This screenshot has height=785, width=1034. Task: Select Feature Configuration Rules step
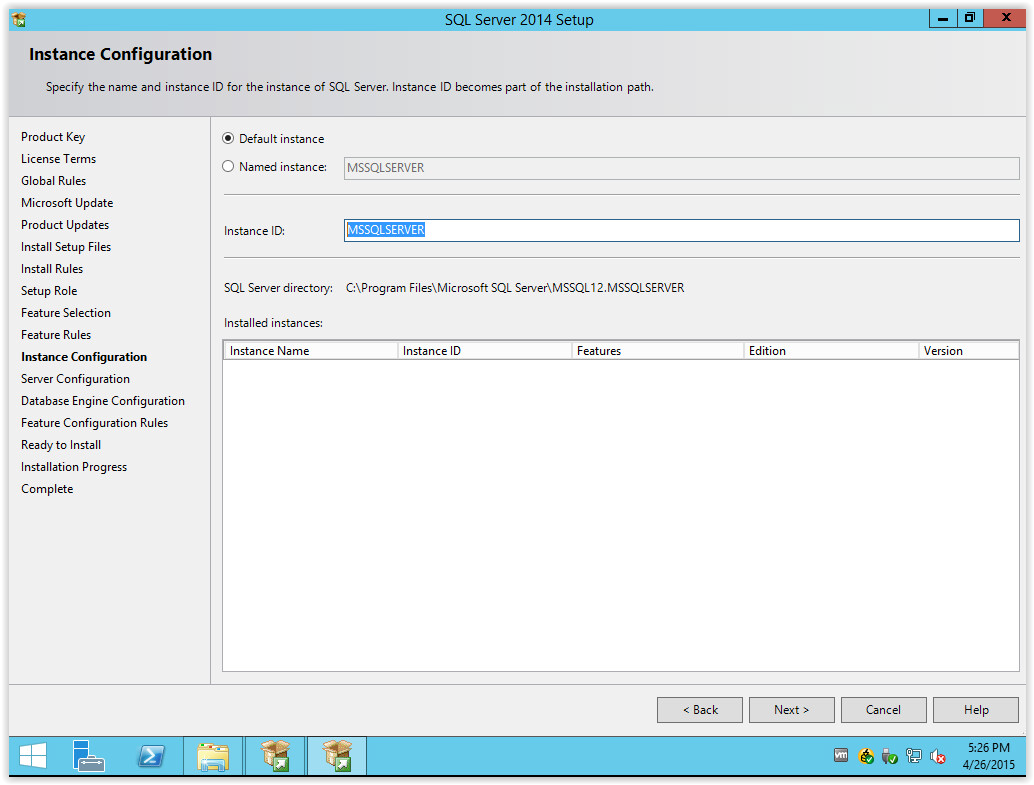tap(94, 423)
